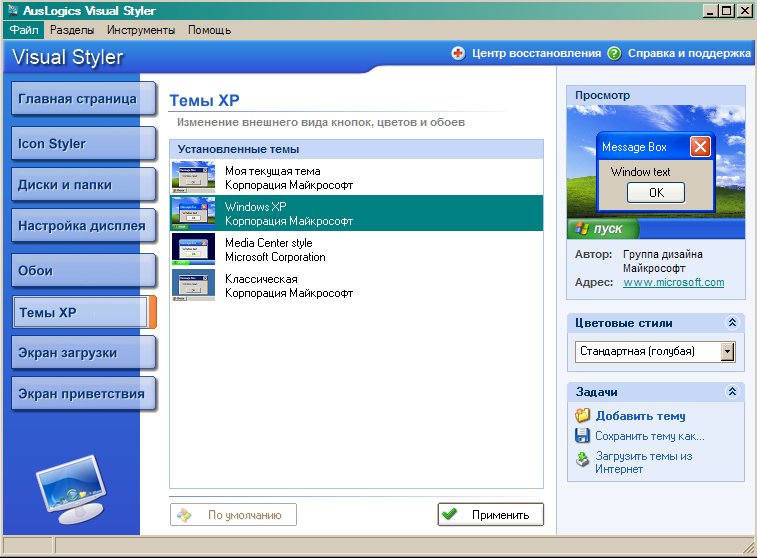The height and width of the screenshot is (558, 757).
Task: Open the Настройка дисплея section
Action: point(84,226)
